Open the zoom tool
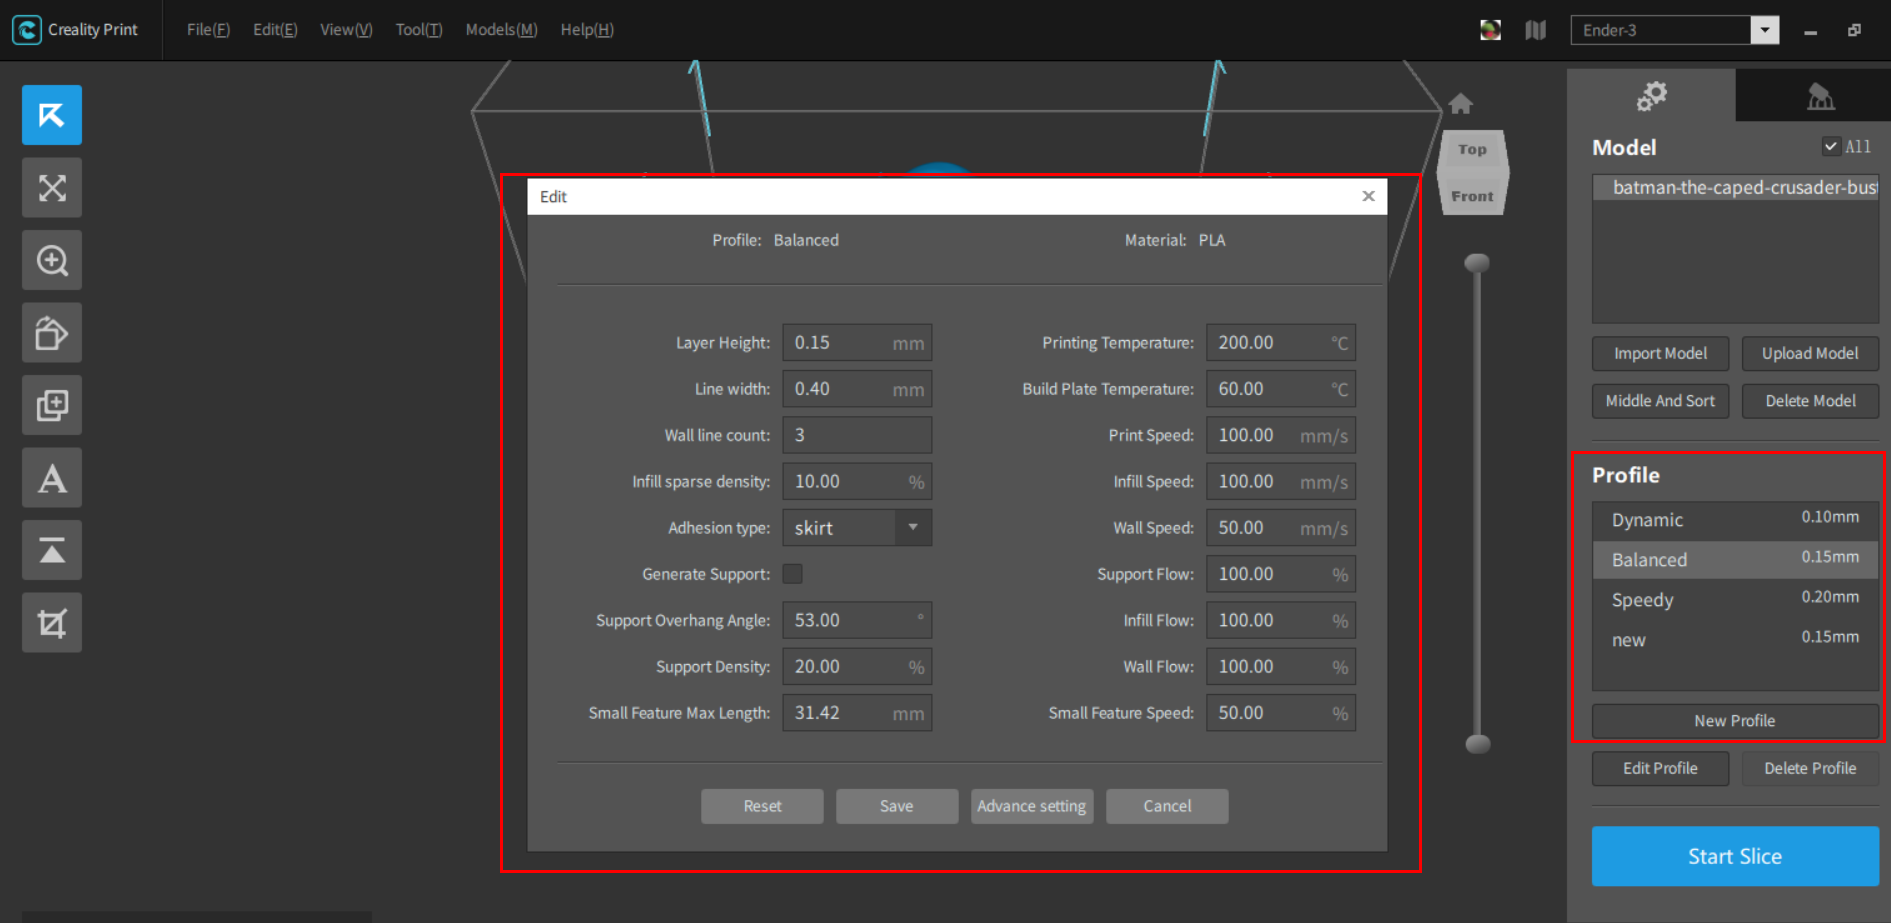1891x923 pixels. 51,260
